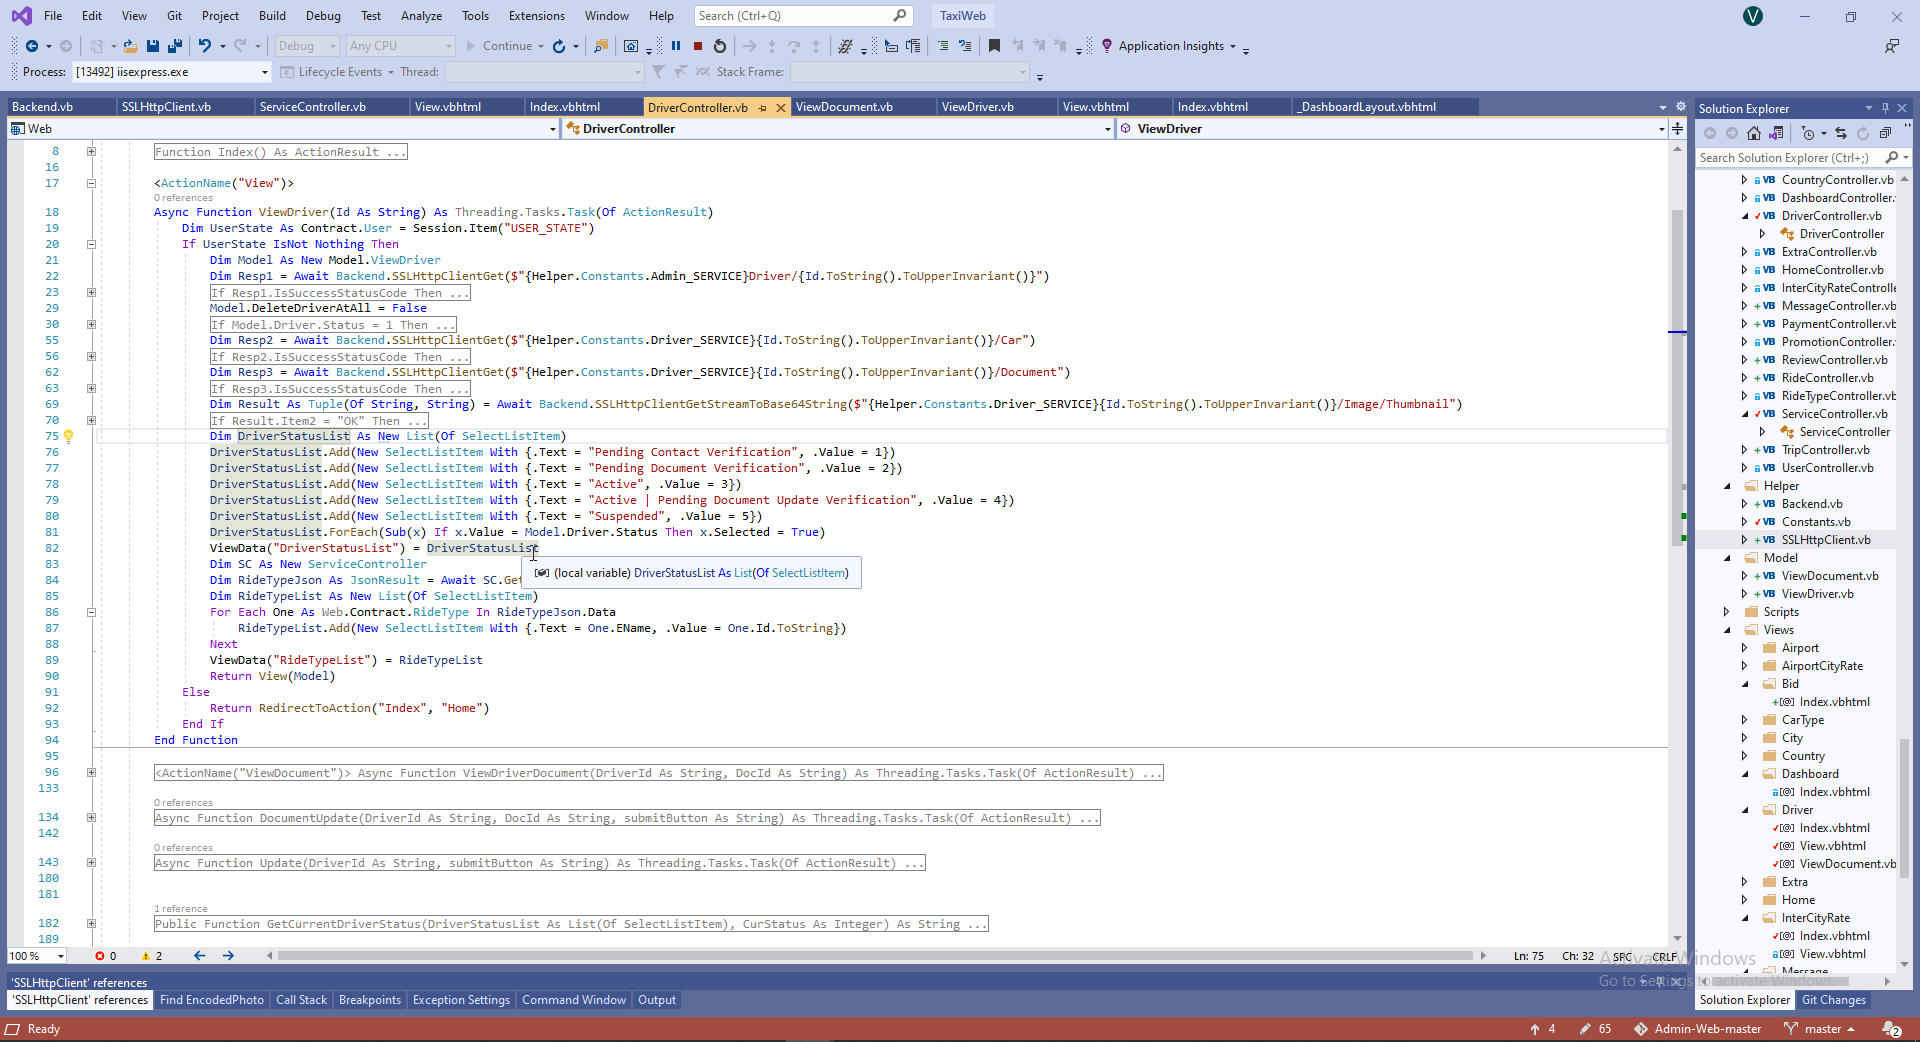Toggle a bookmark with the bookmark icon
The height and width of the screenshot is (1042, 1920).
coord(994,46)
